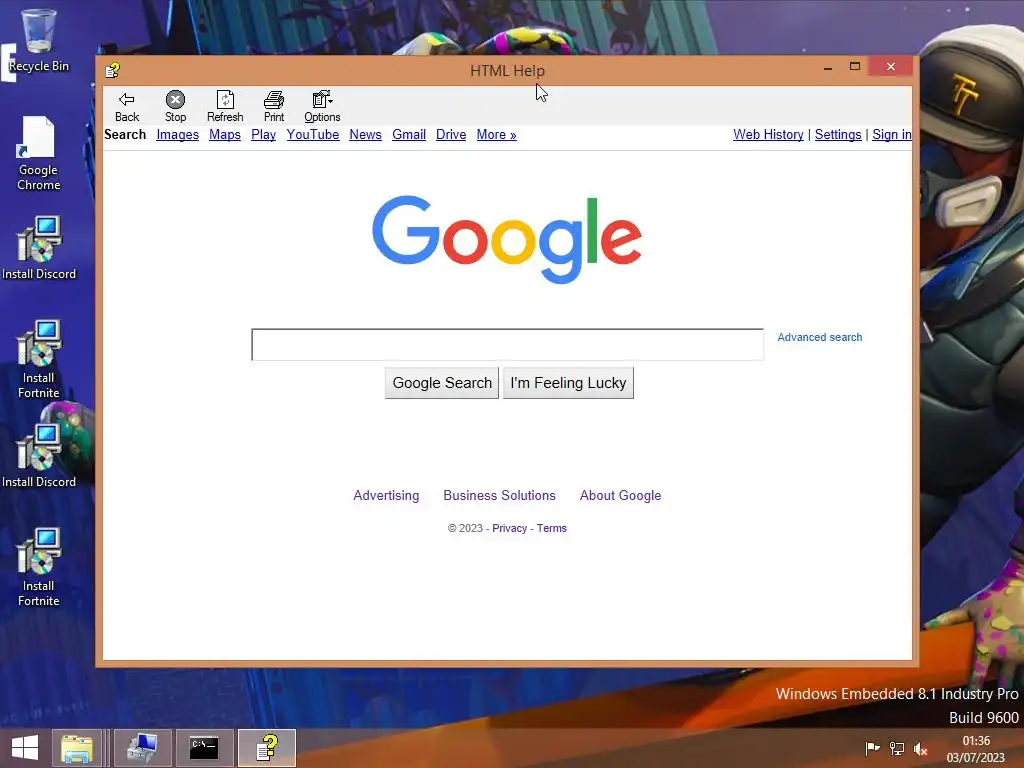Click the I'm Feeling Lucky button
The height and width of the screenshot is (768, 1024).
click(568, 383)
